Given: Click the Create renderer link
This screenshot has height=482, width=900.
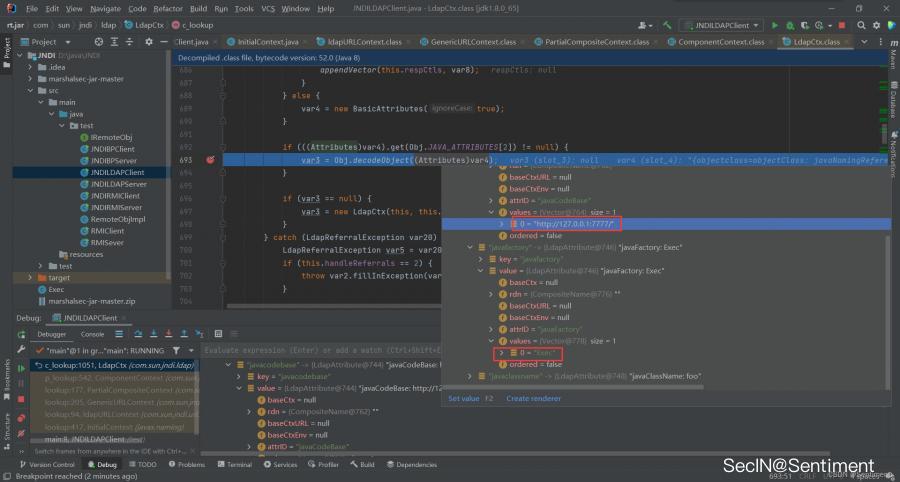Looking at the screenshot, I should (532, 398).
